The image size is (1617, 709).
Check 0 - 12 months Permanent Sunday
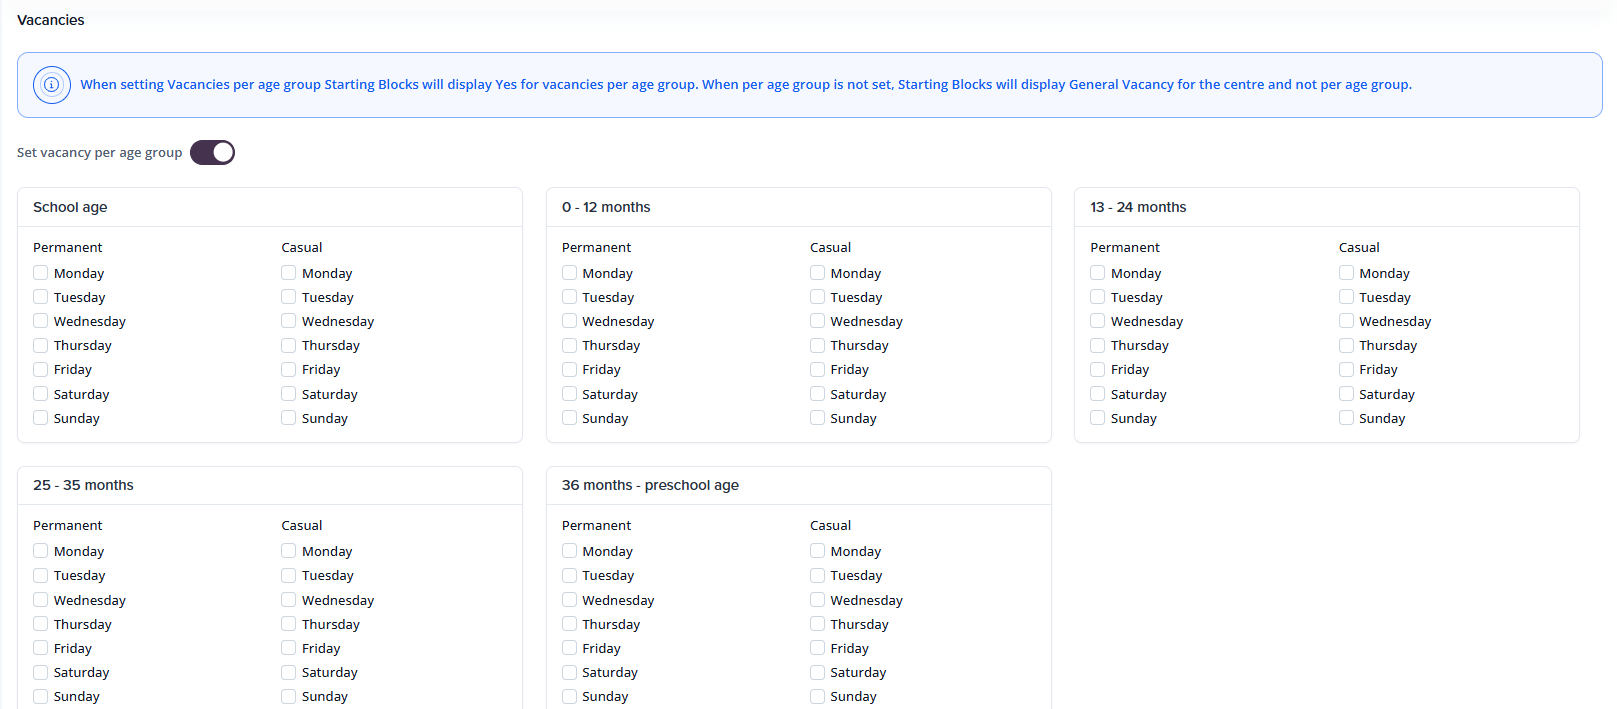570,418
